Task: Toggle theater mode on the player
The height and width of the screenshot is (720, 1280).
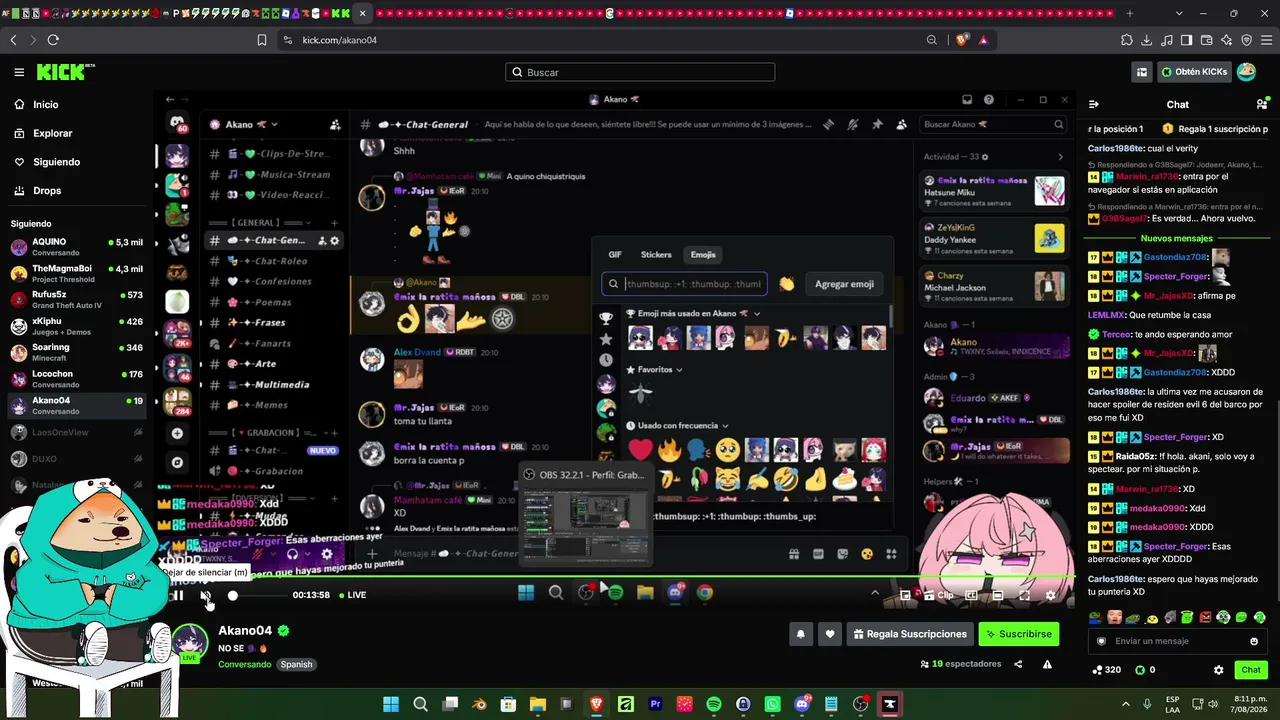Action: click(997, 595)
